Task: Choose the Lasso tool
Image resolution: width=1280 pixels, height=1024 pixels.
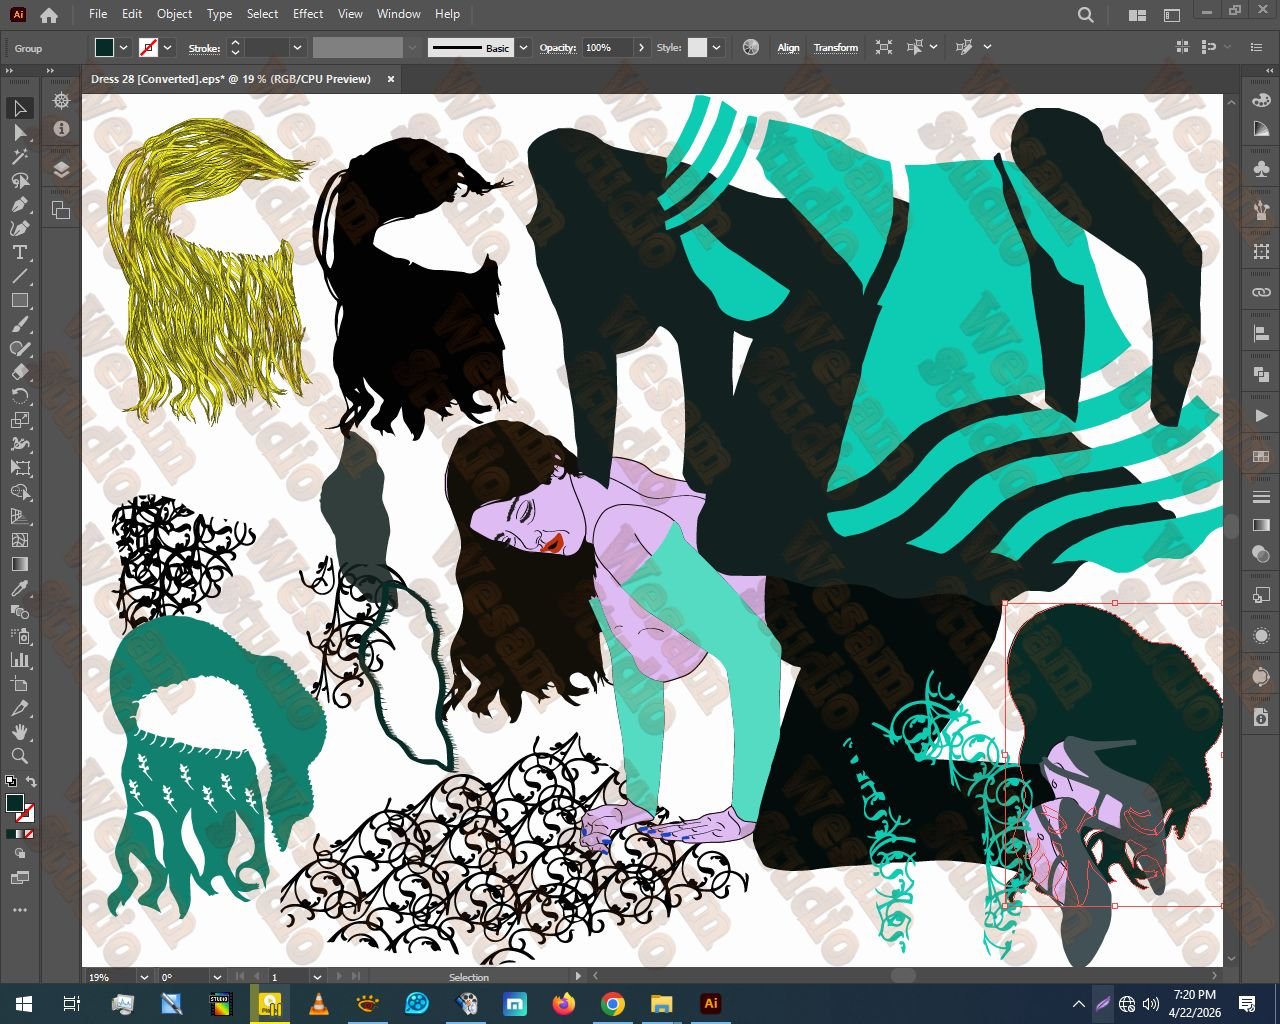Action: tap(20, 180)
